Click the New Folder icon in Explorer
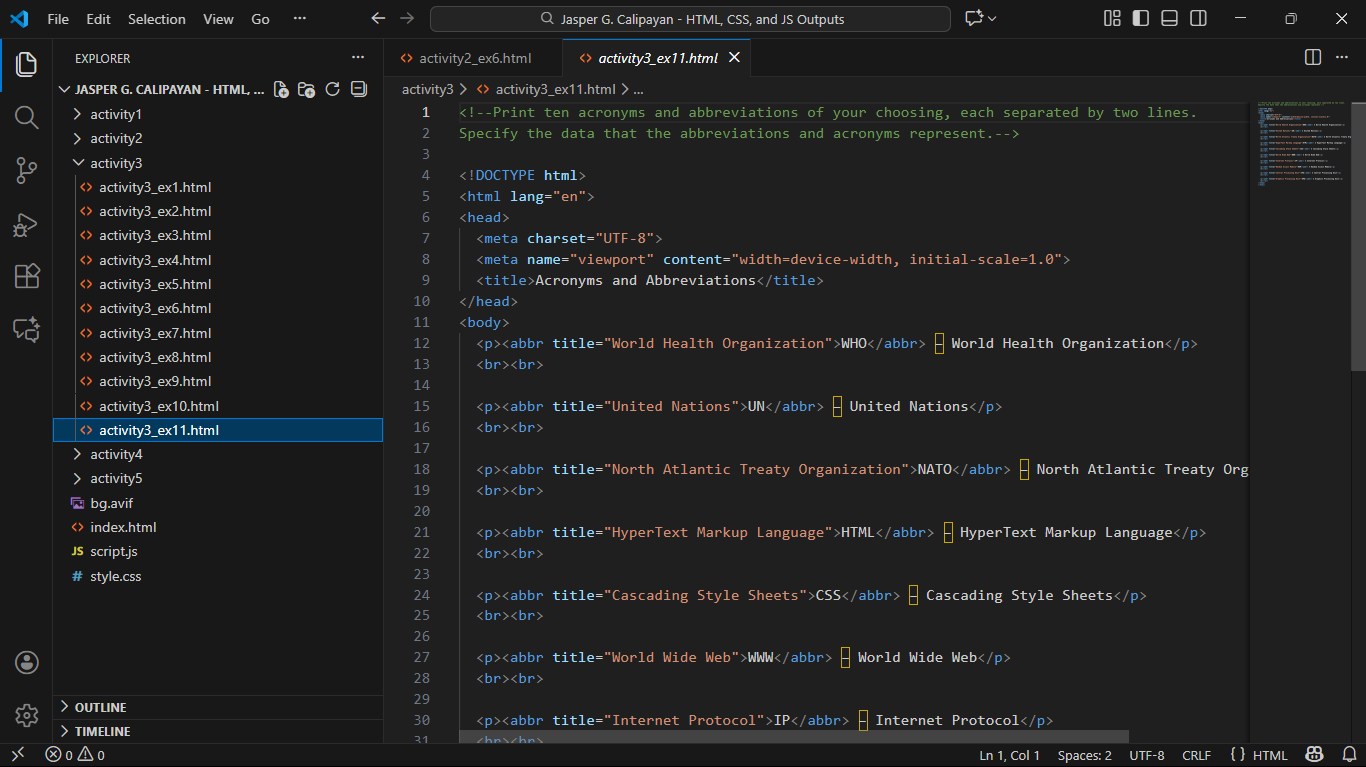This screenshot has width=1366, height=767. (307, 89)
